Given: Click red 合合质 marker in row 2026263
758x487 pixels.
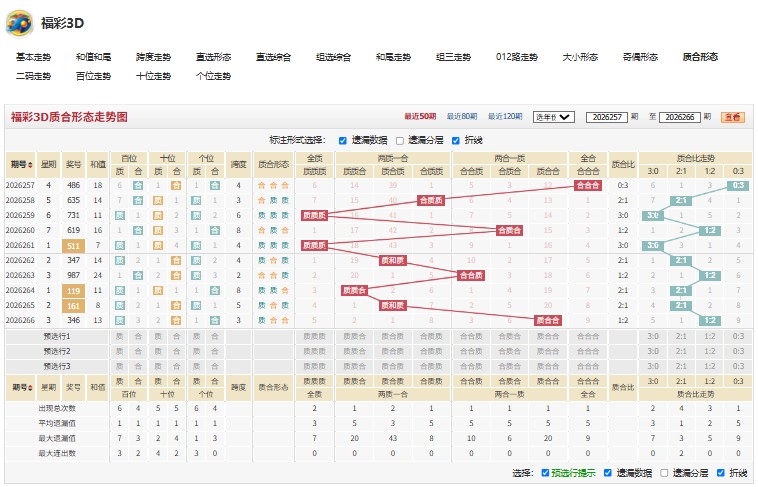Looking at the screenshot, I should pyautogui.click(x=471, y=275).
